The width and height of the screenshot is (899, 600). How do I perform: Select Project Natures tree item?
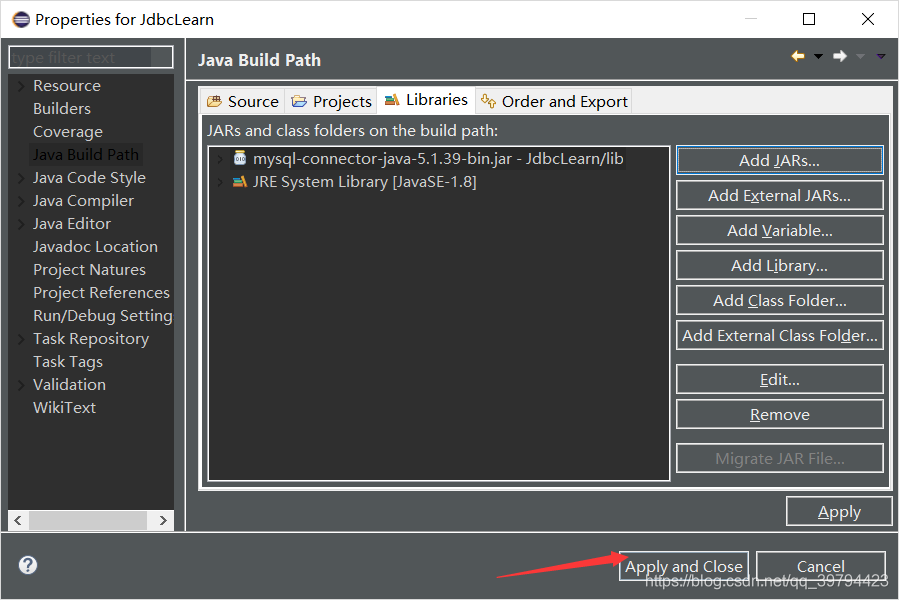click(89, 270)
